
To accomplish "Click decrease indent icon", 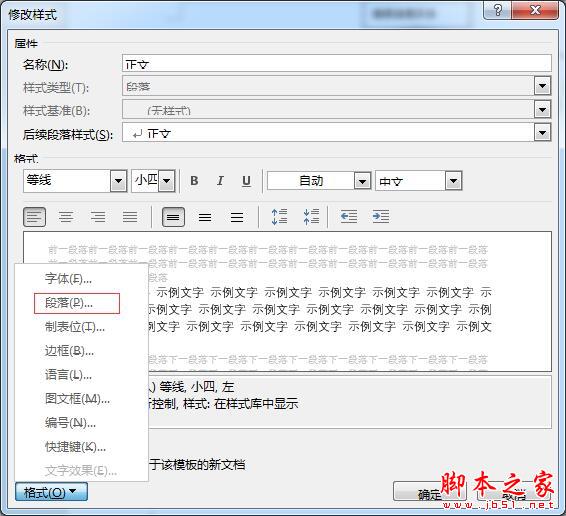I will (349, 217).
